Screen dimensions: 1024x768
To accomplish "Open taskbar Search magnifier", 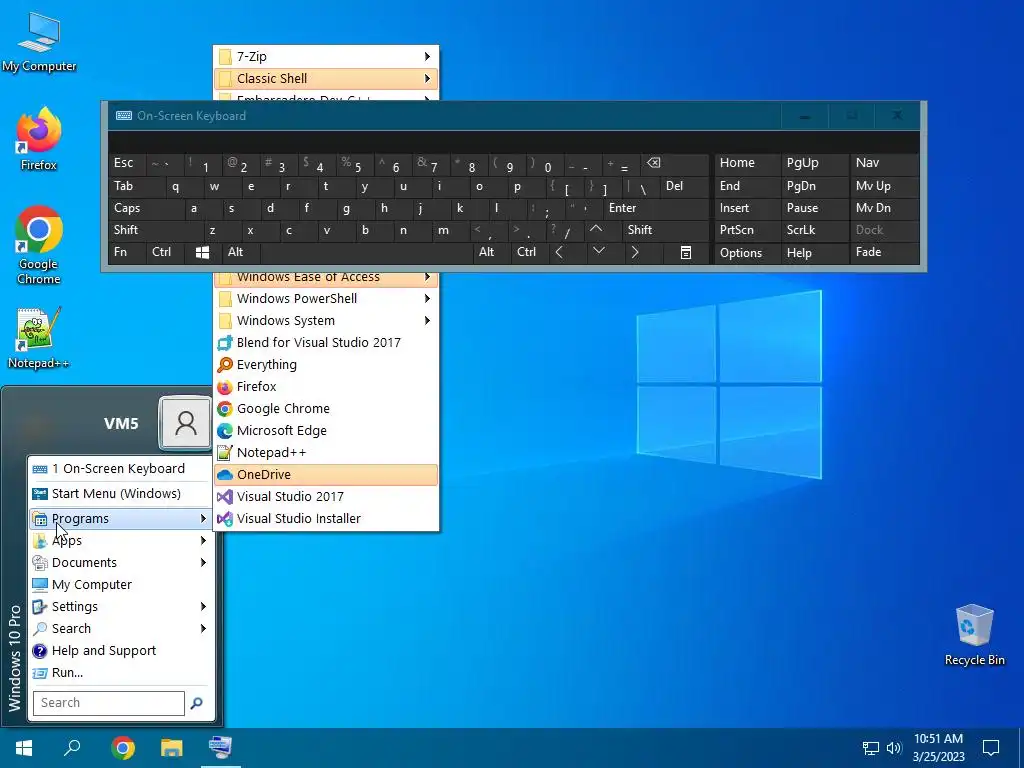I will pyautogui.click(x=72, y=748).
